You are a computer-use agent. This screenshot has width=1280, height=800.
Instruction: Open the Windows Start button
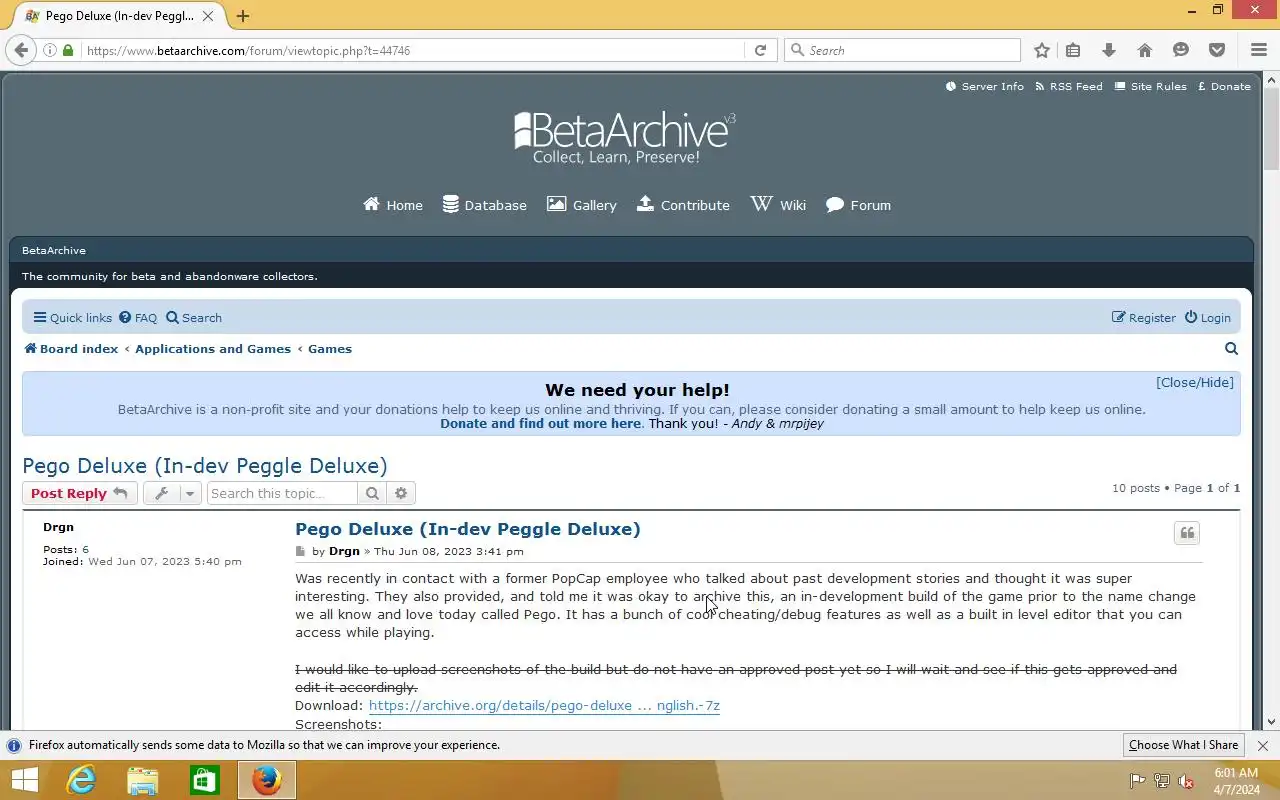(x=24, y=780)
